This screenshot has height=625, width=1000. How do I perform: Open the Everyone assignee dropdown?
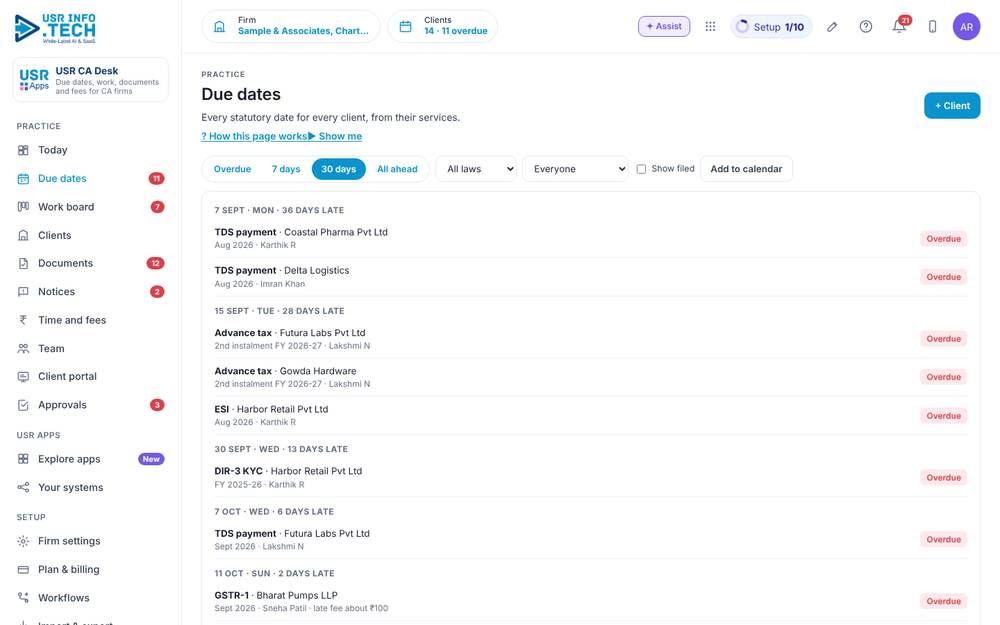(575, 169)
